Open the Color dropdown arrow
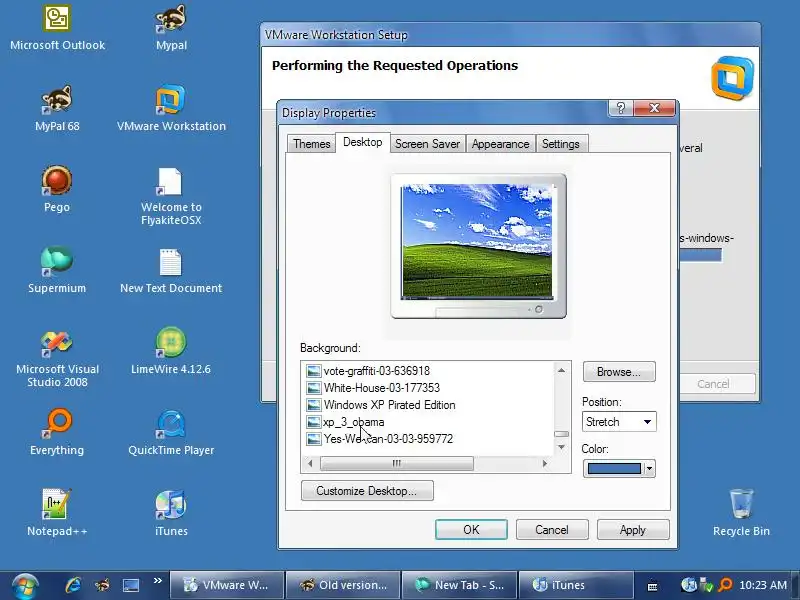This screenshot has height=600, width=800. click(649, 468)
